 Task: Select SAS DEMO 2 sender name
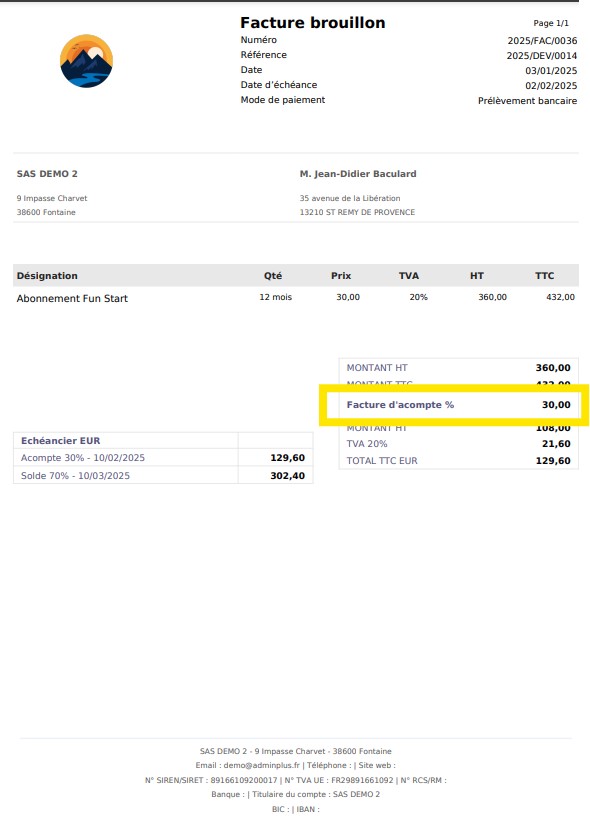click(47, 173)
